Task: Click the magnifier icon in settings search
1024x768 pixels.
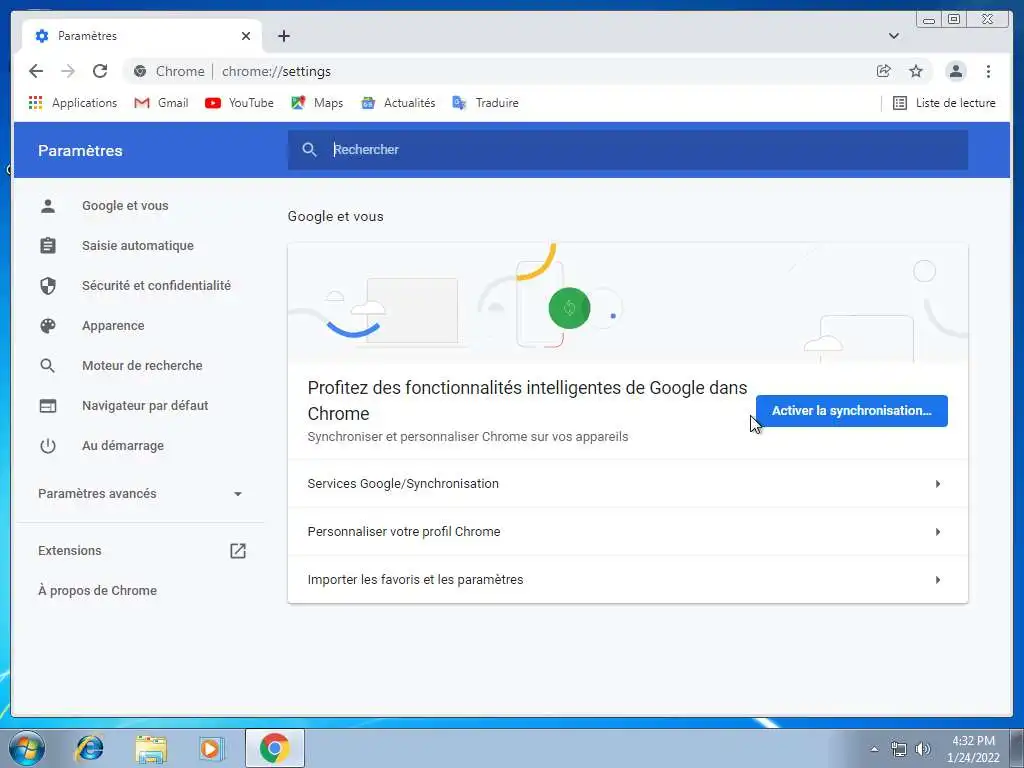Action: click(x=310, y=150)
